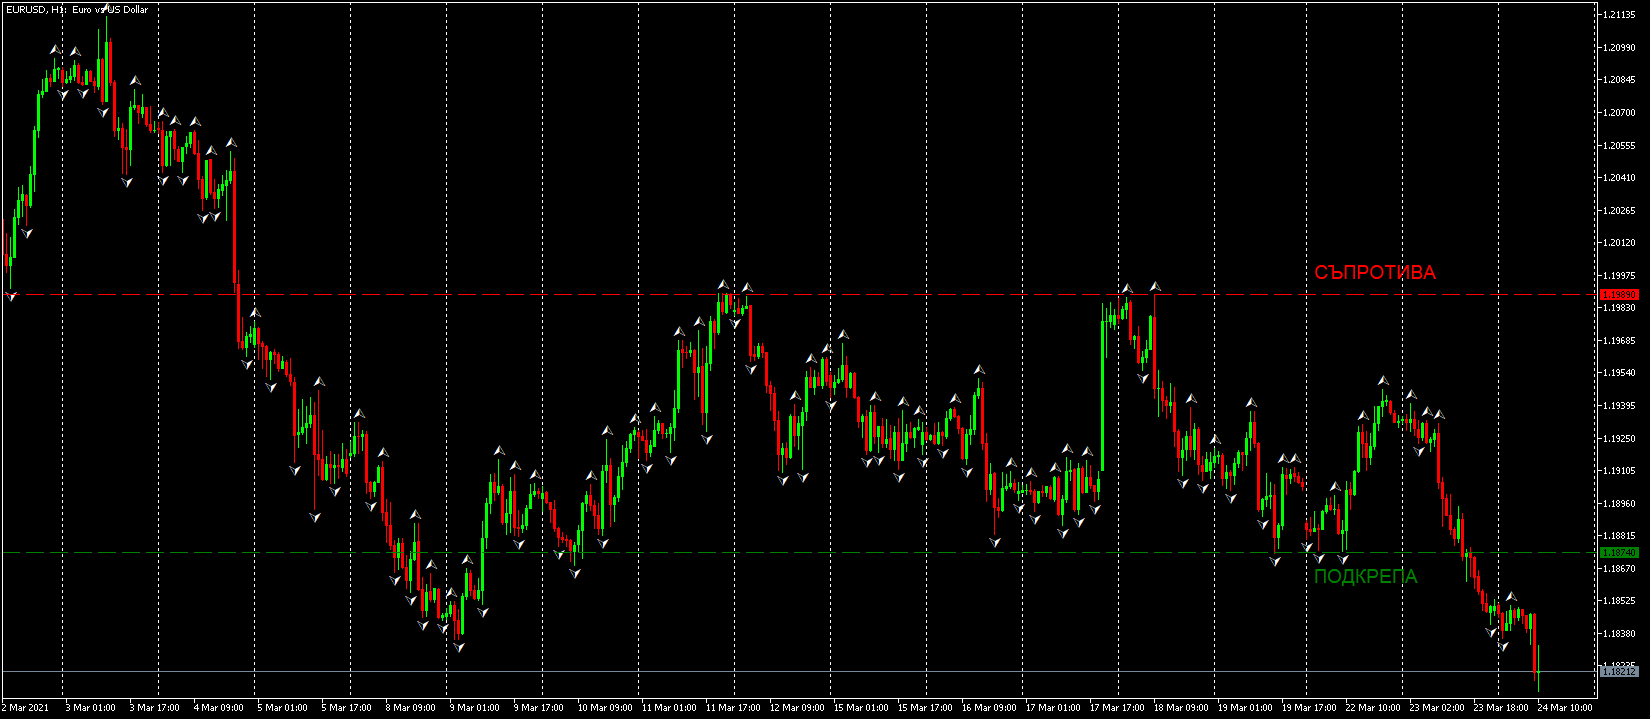1650x719 pixels.
Task: Click the 11 Mar 17:00 time axis label
Action: click(733, 708)
